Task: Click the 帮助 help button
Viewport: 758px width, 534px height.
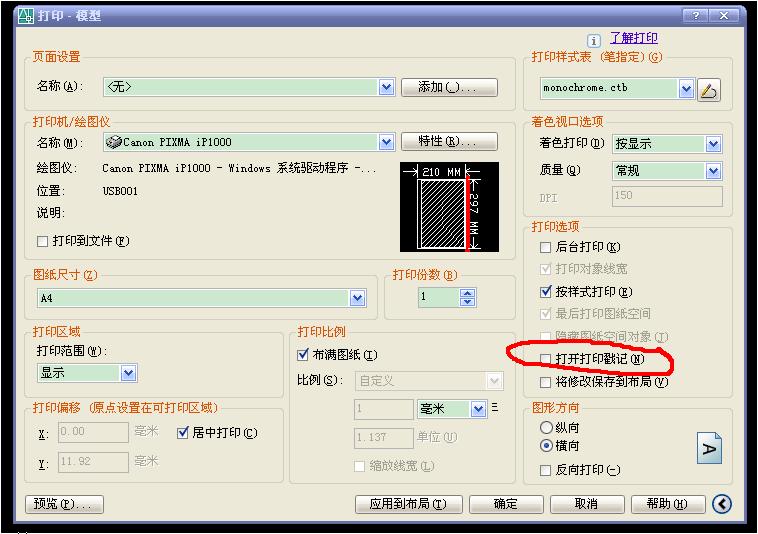Action: 668,505
